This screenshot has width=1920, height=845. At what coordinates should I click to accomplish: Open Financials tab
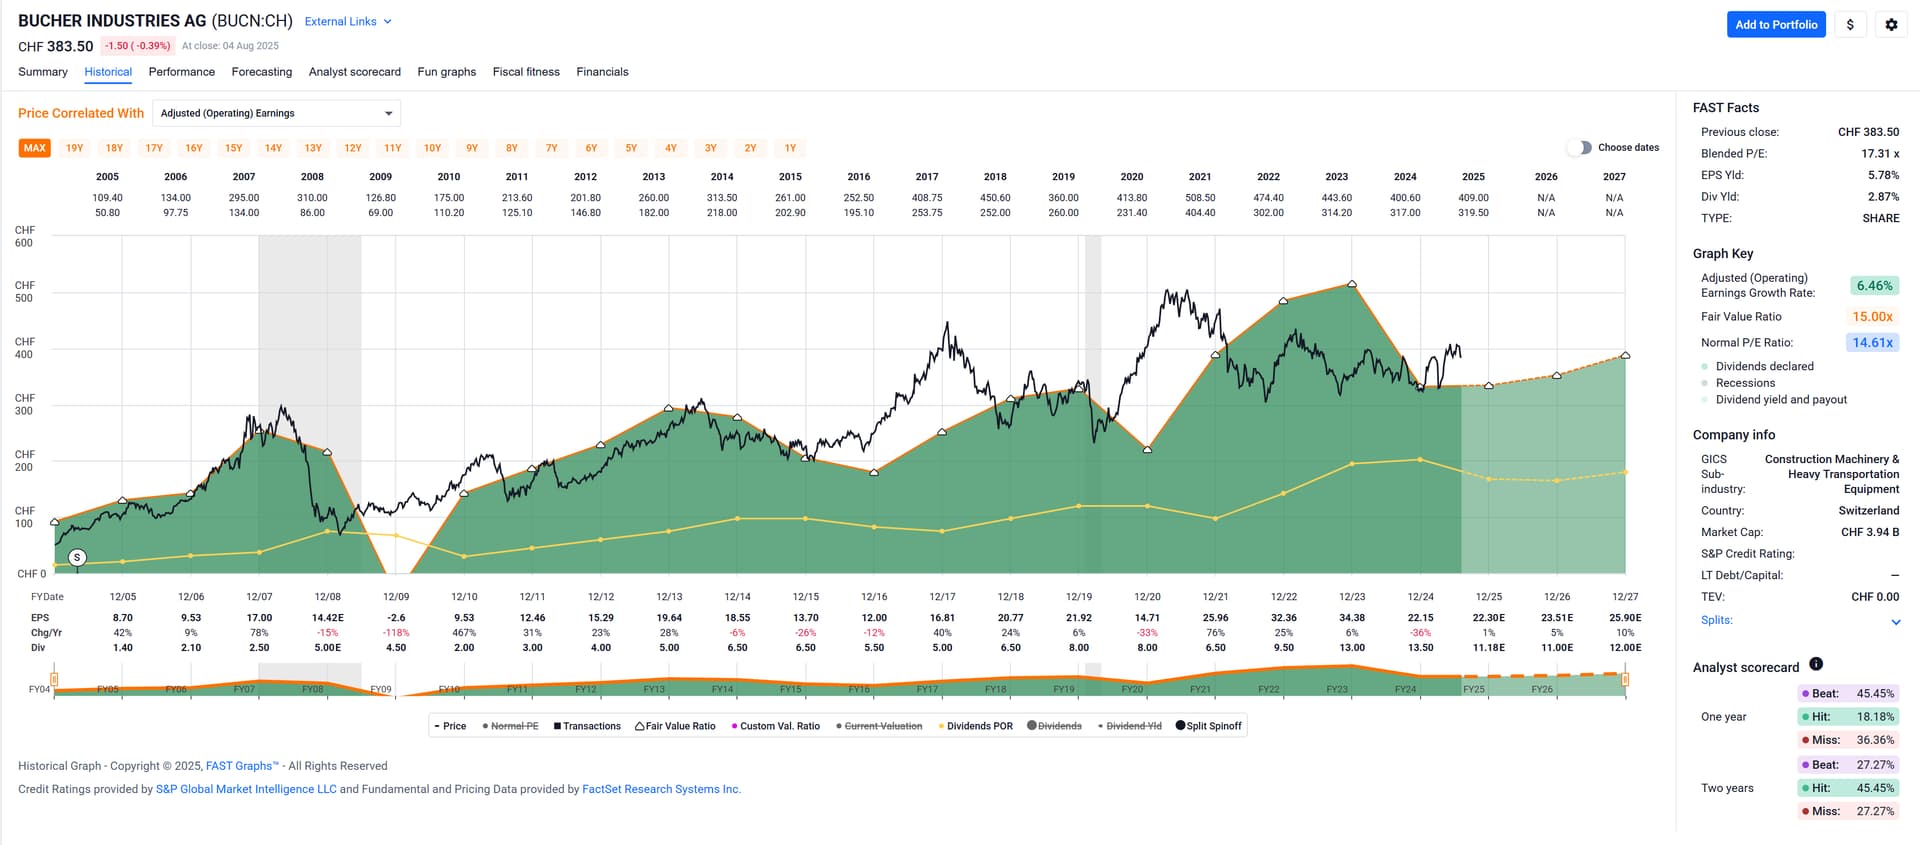pyautogui.click(x=602, y=72)
